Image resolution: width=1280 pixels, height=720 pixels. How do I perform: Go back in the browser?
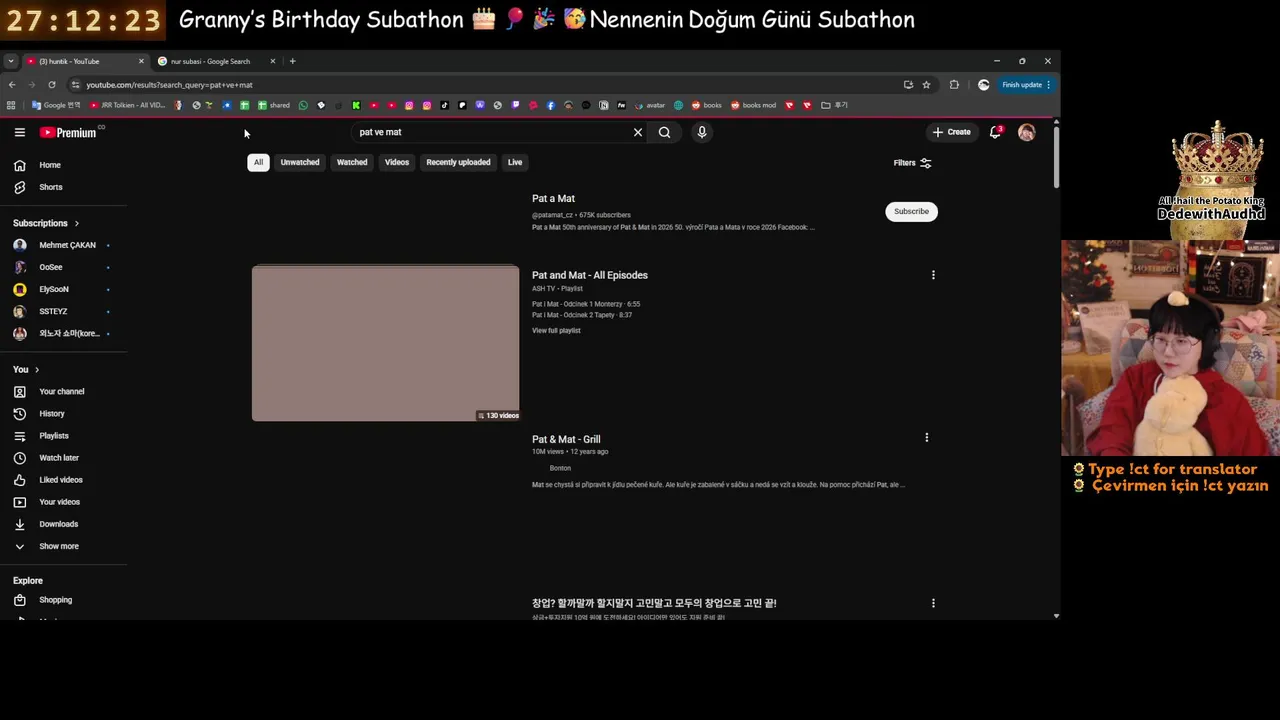pyautogui.click(x=12, y=85)
